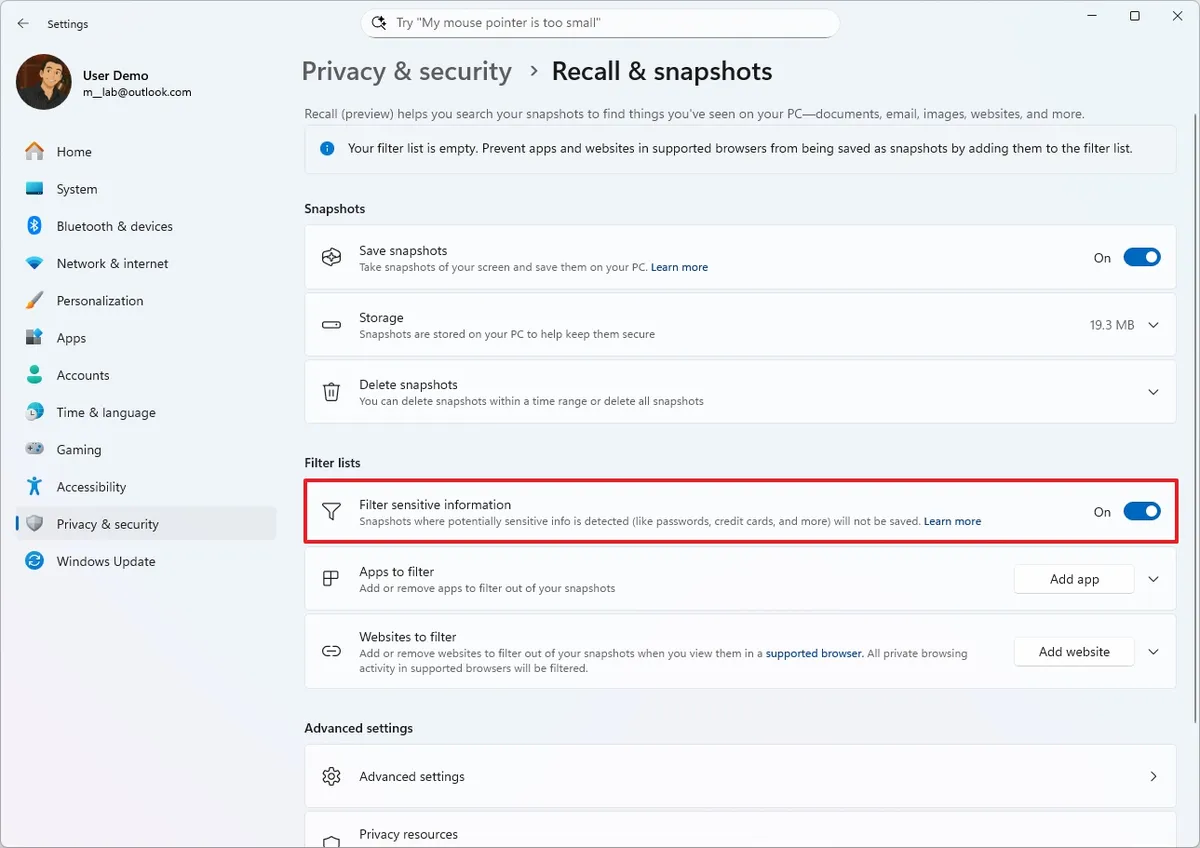This screenshot has height=848, width=1200.
Task: Expand the Delete snapshots section
Action: pyautogui.click(x=1153, y=391)
